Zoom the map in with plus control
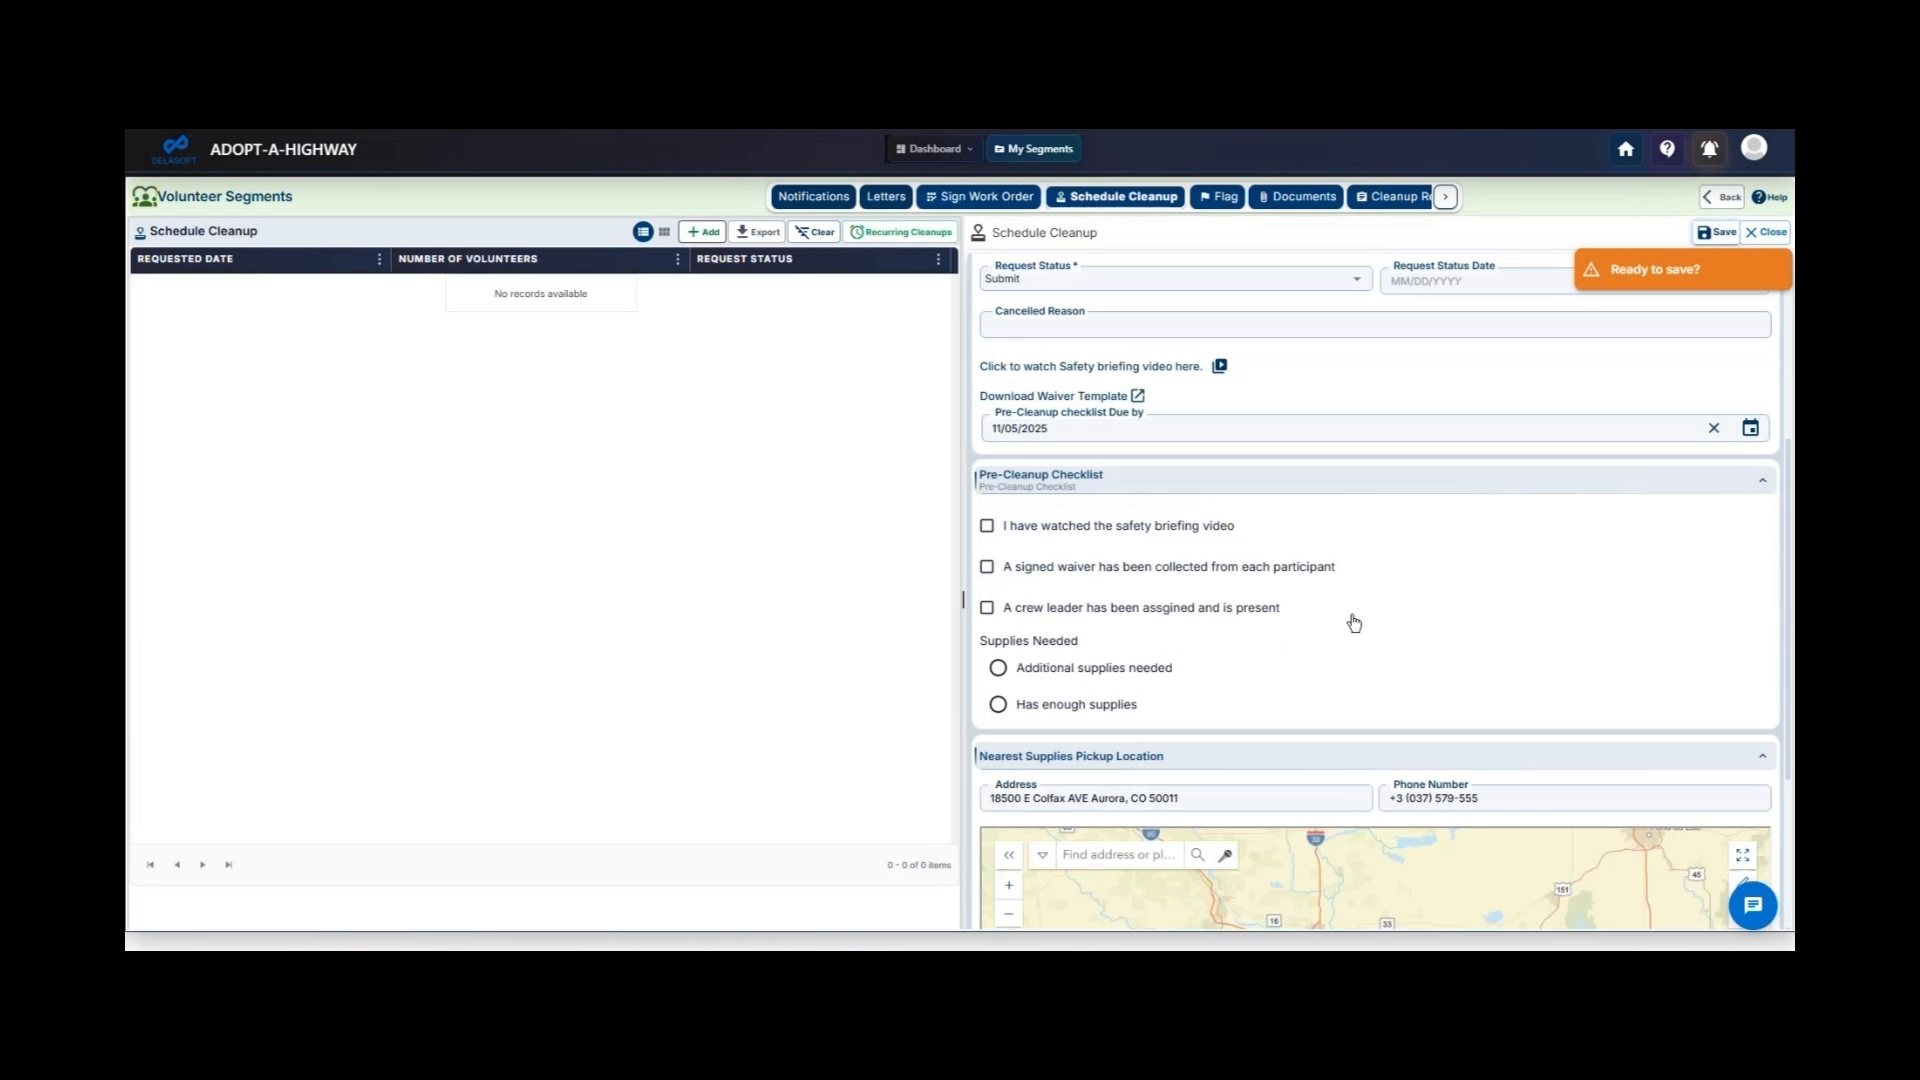Image resolution: width=1920 pixels, height=1080 pixels. coord(1008,884)
